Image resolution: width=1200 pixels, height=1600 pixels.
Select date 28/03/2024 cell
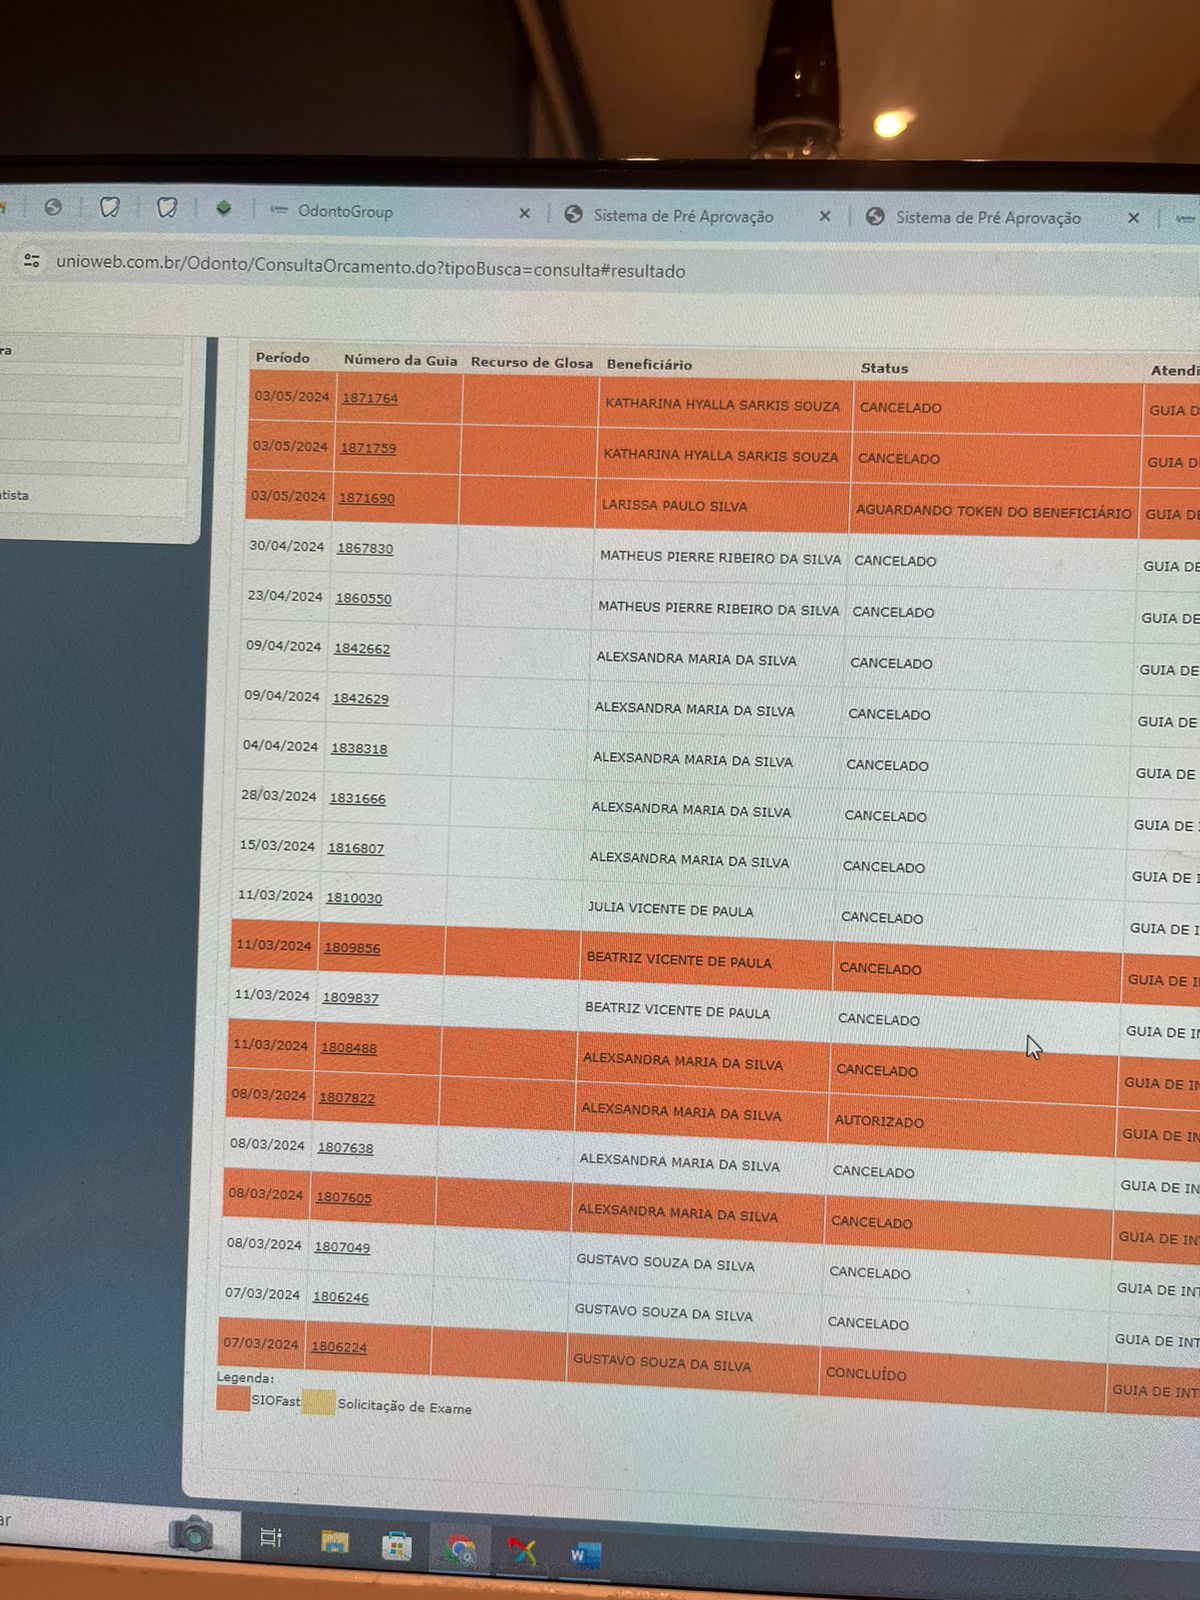(278, 796)
